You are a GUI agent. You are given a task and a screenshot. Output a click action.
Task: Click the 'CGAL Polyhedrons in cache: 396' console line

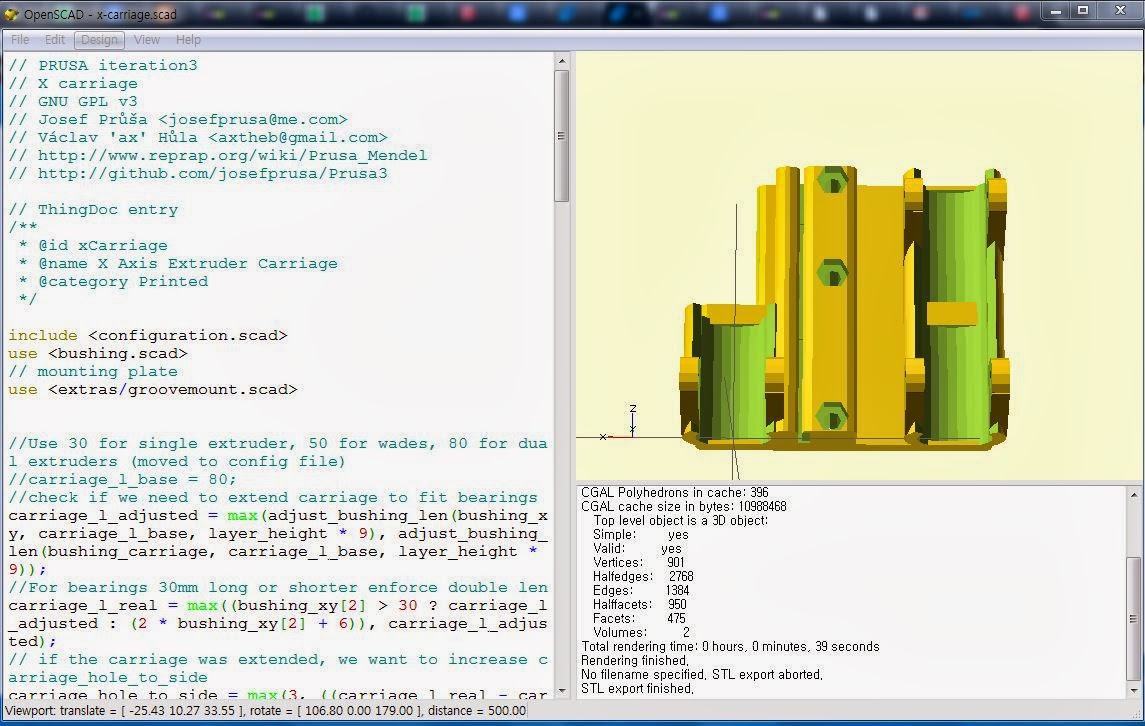(675, 492)
